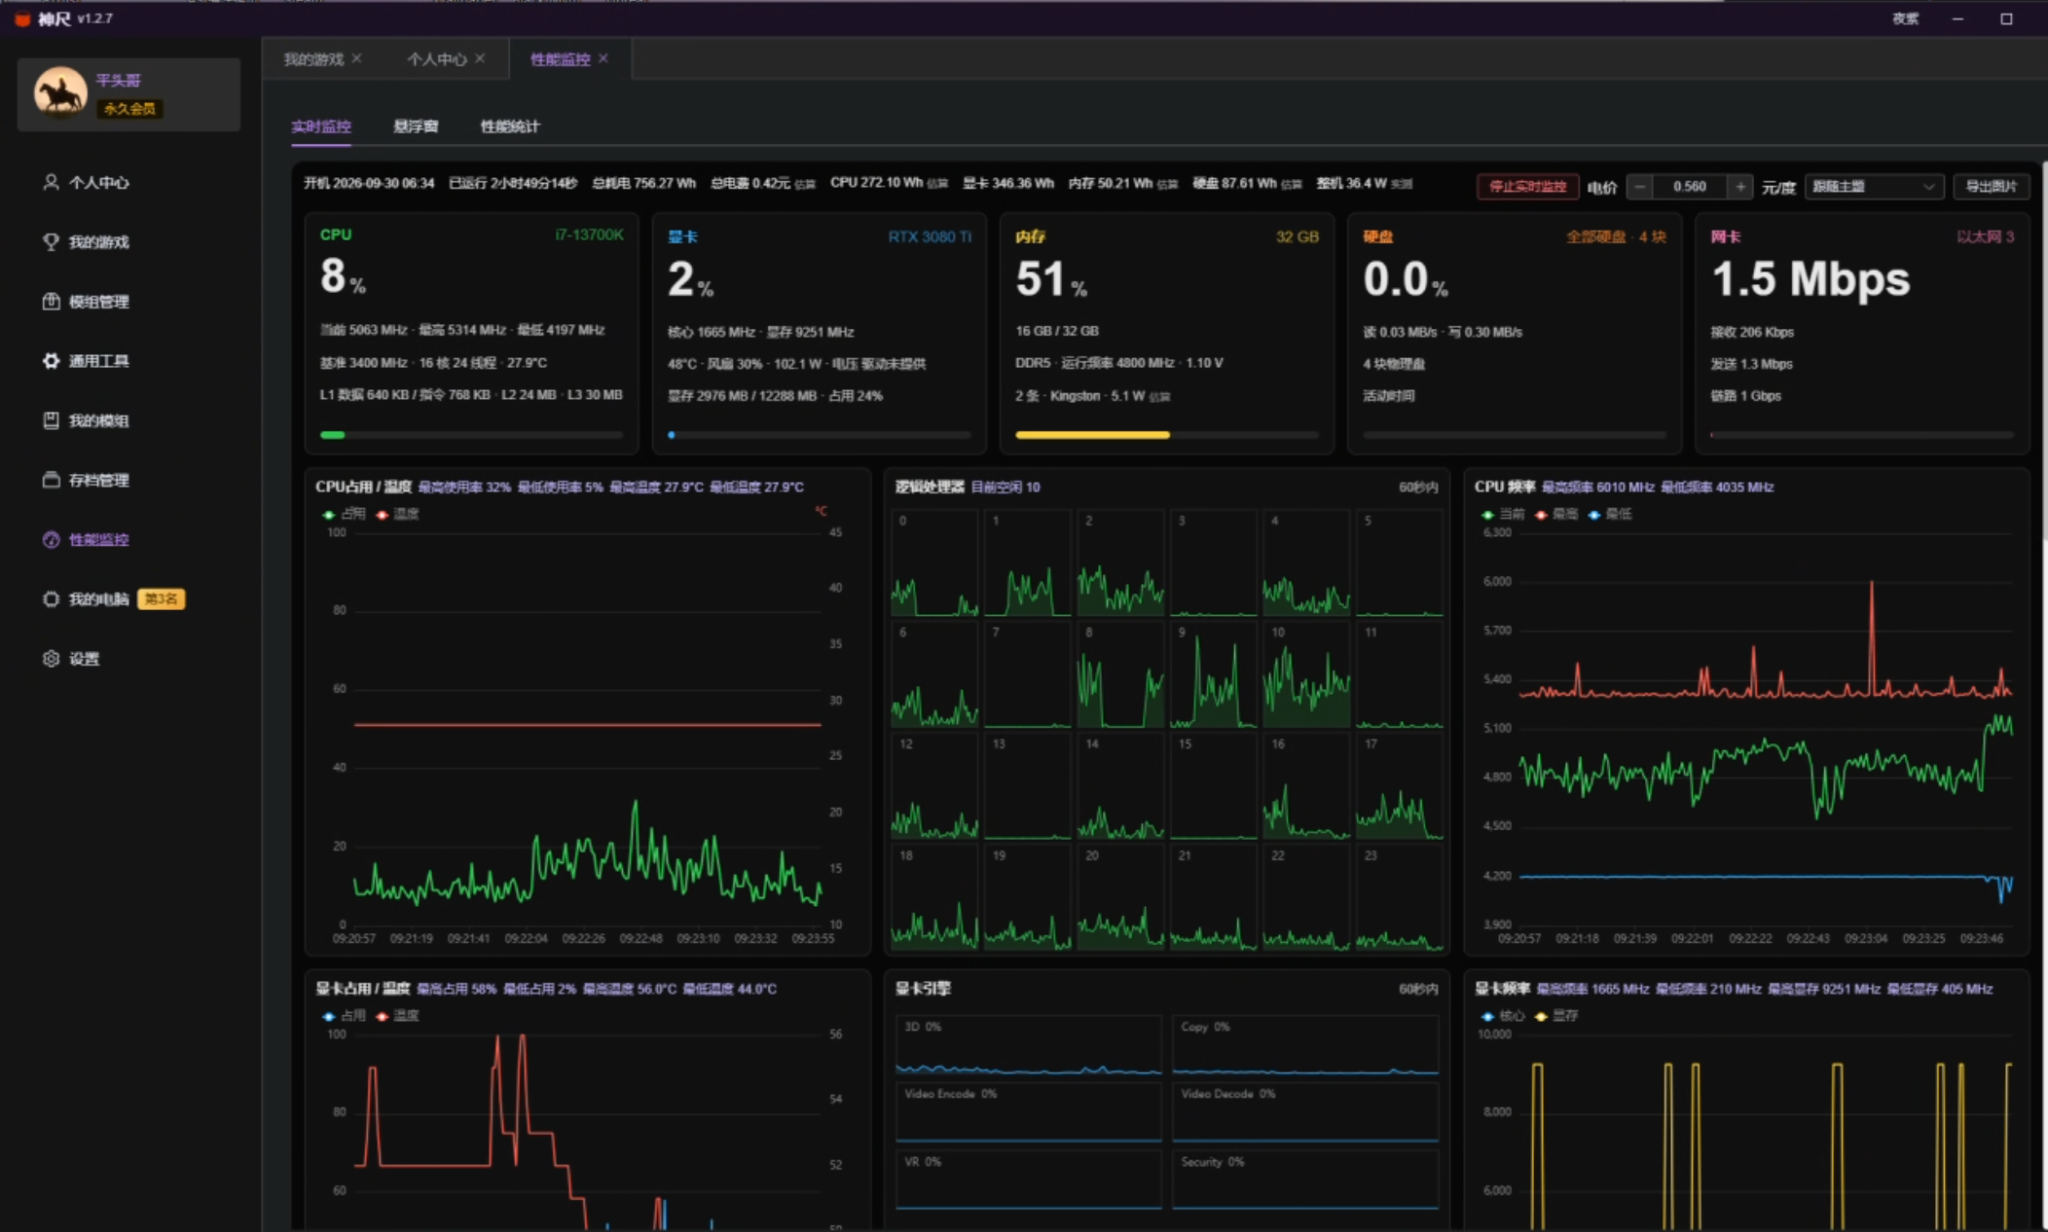
Task: Click the 永久会员 membership badge
Action: click(x=130, y=108)
